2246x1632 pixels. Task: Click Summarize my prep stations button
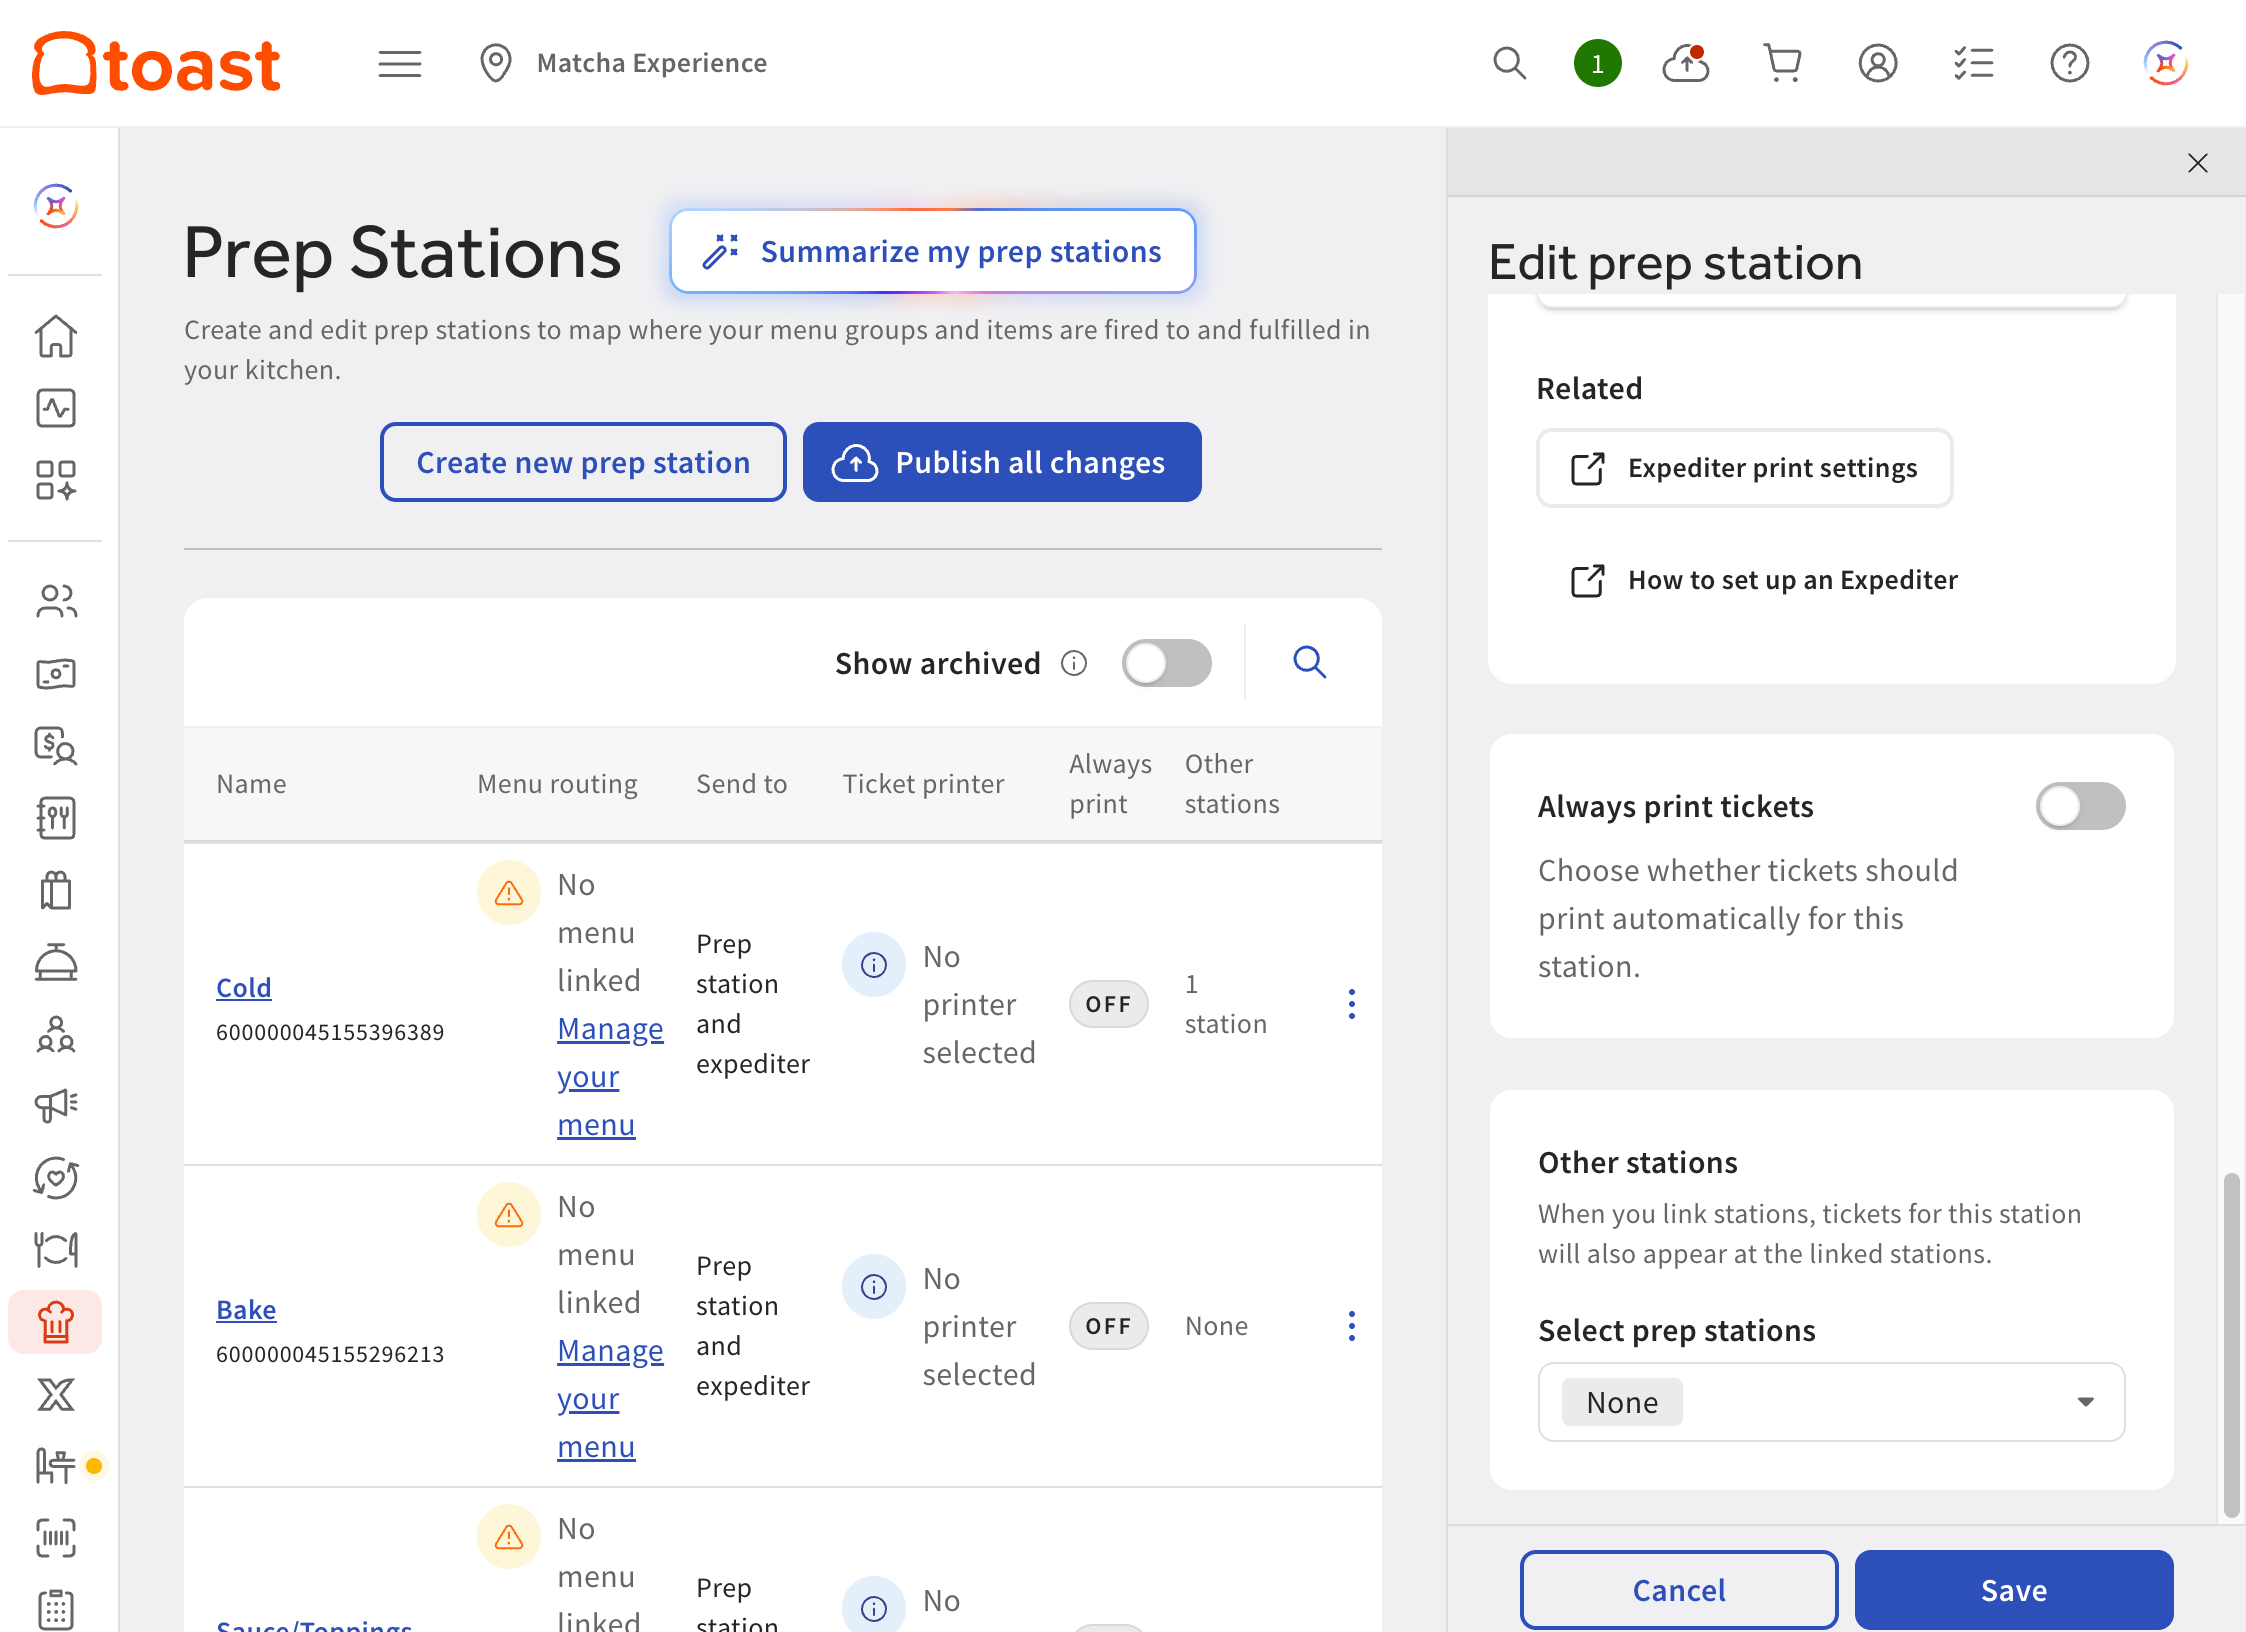pos(933,251)
